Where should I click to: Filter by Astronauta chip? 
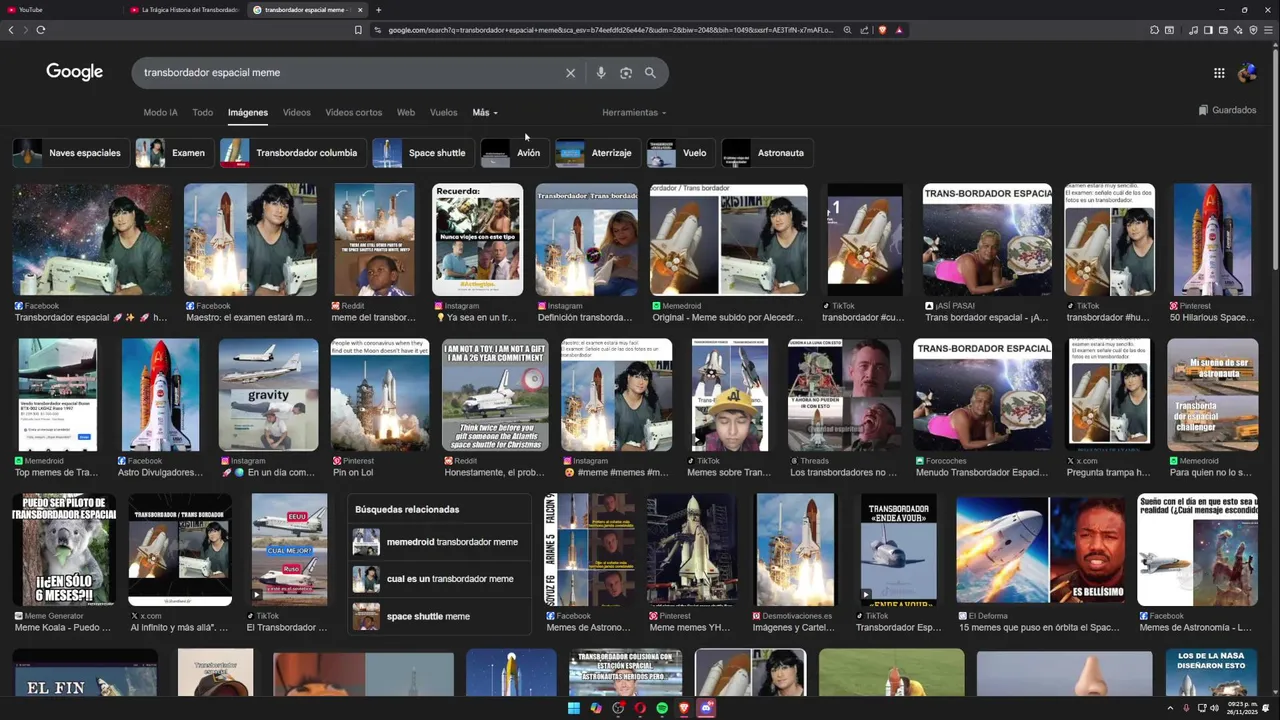click(767, 153)
